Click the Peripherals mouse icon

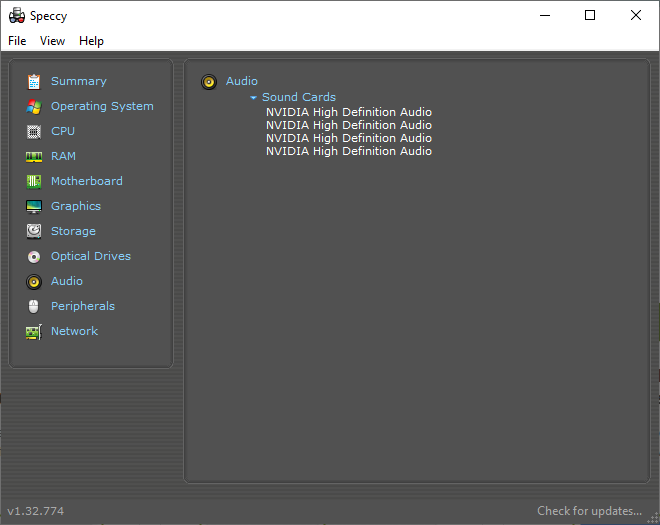tap(34, 306)
